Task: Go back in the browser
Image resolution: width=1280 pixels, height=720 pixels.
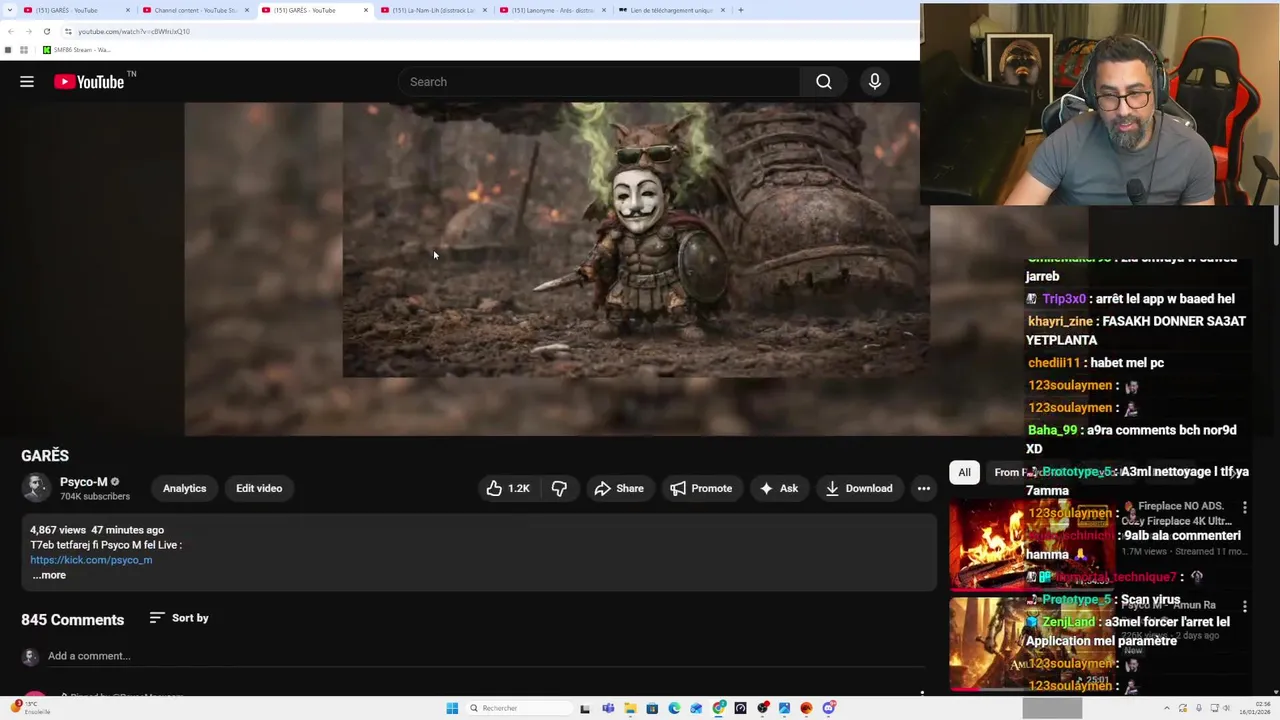Action: pyautogui.click(x=9, y=31)
